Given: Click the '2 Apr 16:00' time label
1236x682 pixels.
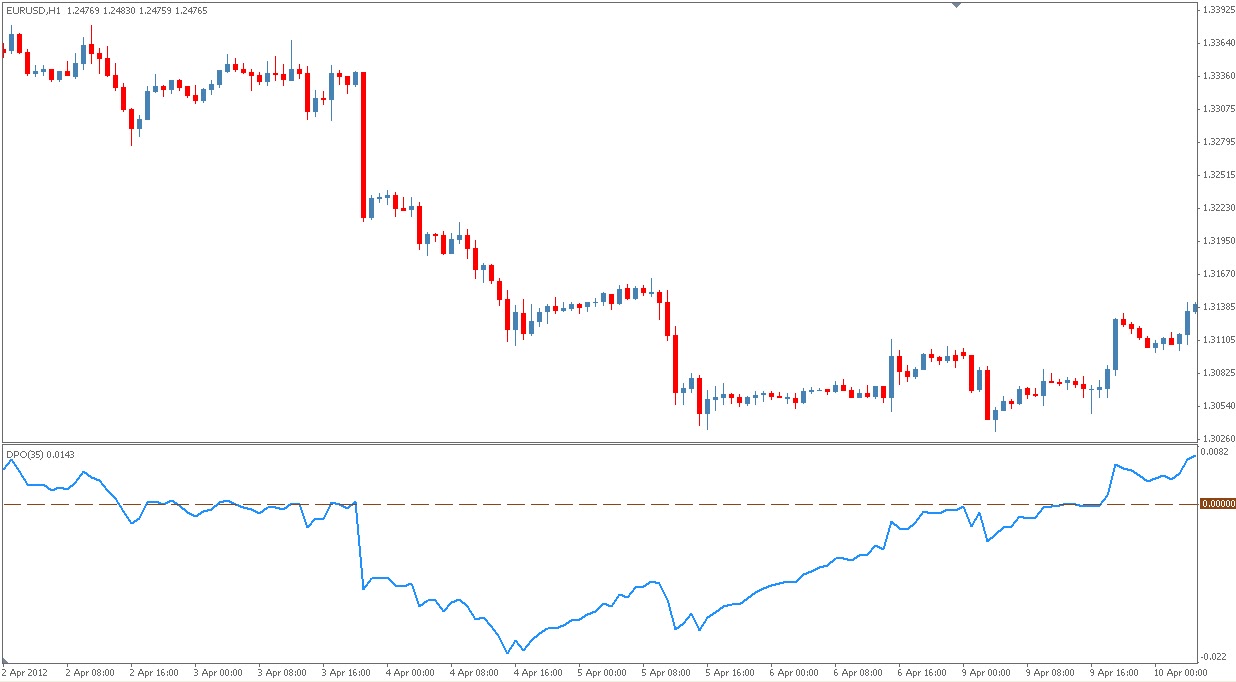Looking at the screenshot, I should [x=155, y=673].
